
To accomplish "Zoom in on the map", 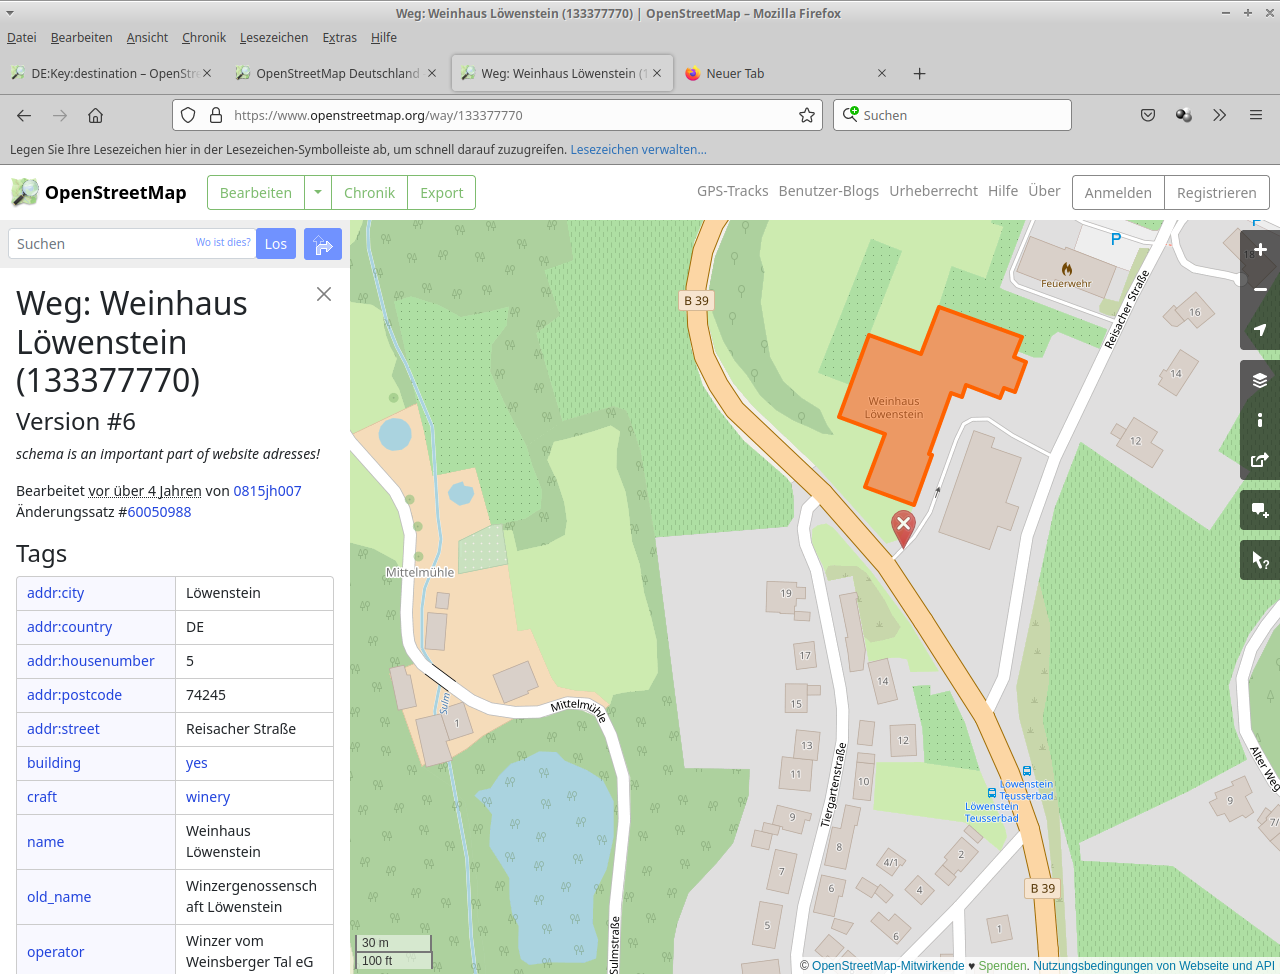I will click(1260, 250).
